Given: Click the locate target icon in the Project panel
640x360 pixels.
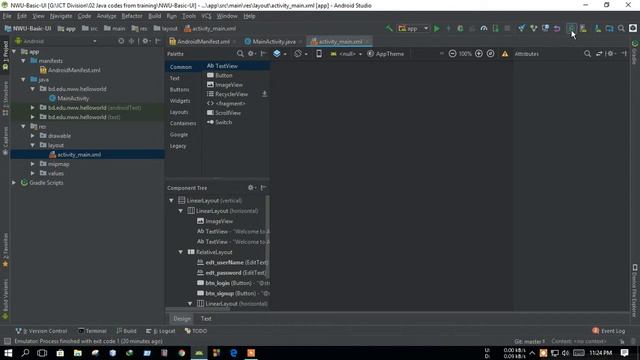Looking at the screenshot, I should pos(121,41).
